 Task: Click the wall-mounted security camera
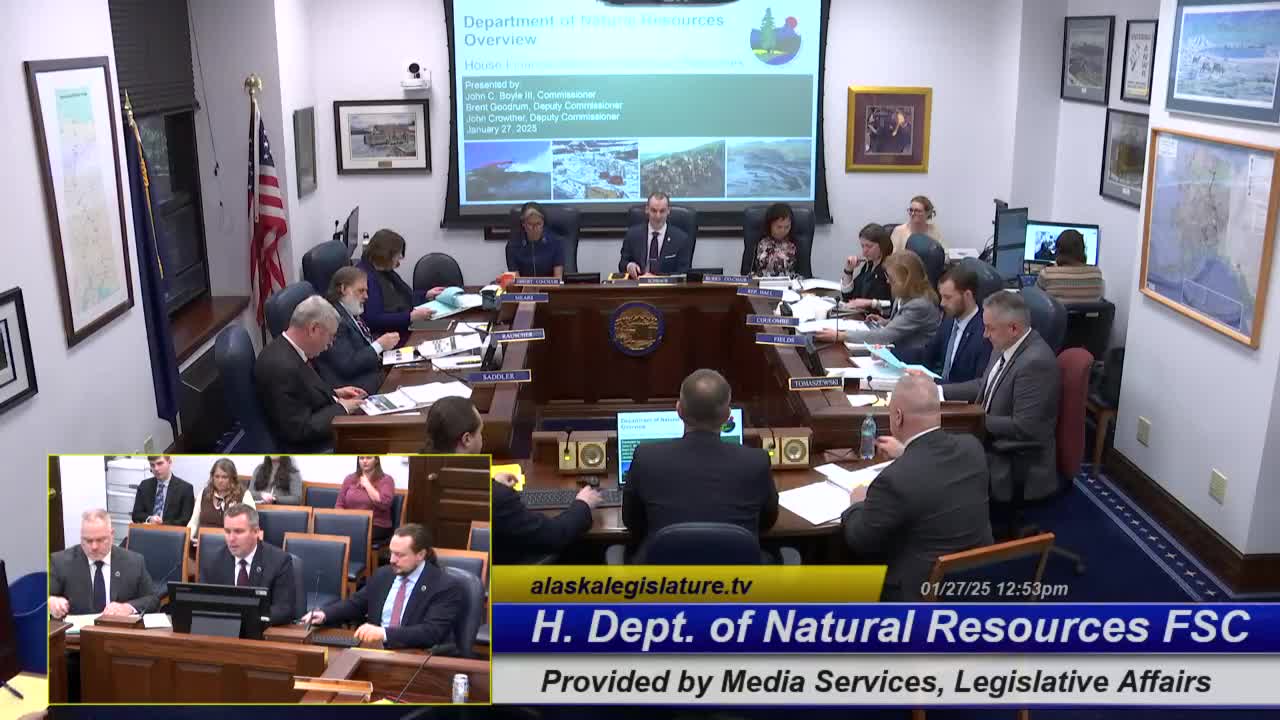(x=414, y=75)
